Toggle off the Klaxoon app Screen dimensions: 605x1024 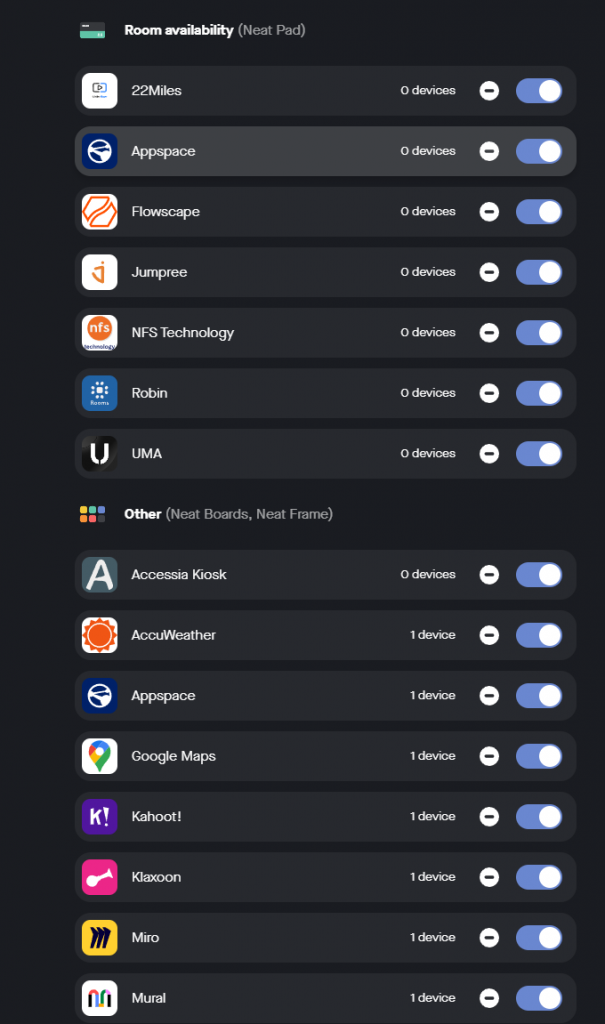539,877
